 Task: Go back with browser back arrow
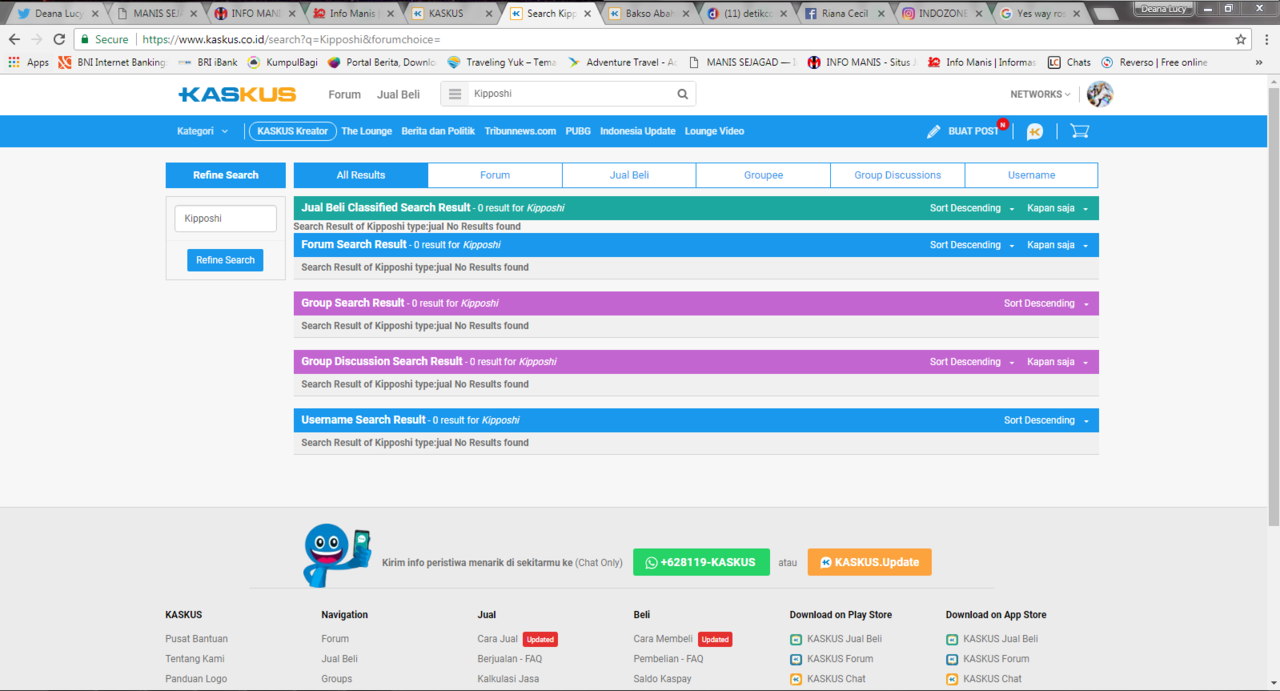click(x=14, y=39)
